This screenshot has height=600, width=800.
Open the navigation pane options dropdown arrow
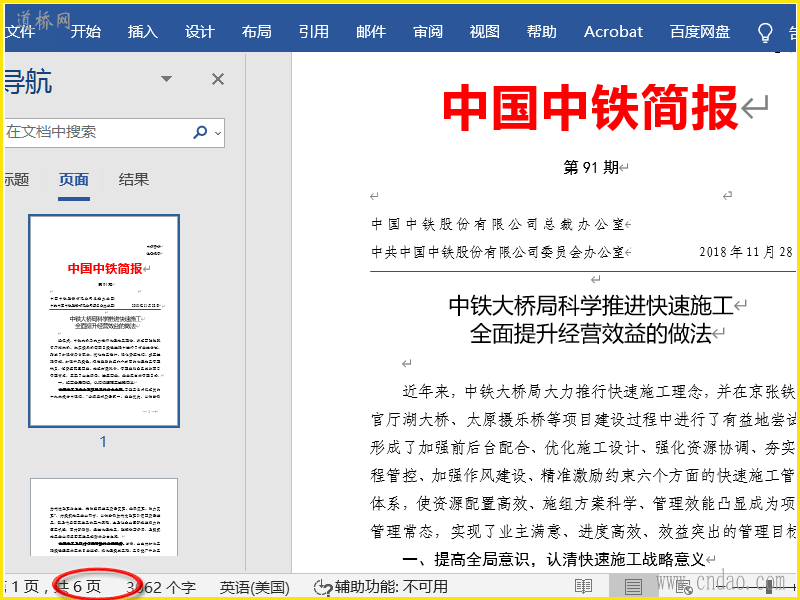point(166,79)
